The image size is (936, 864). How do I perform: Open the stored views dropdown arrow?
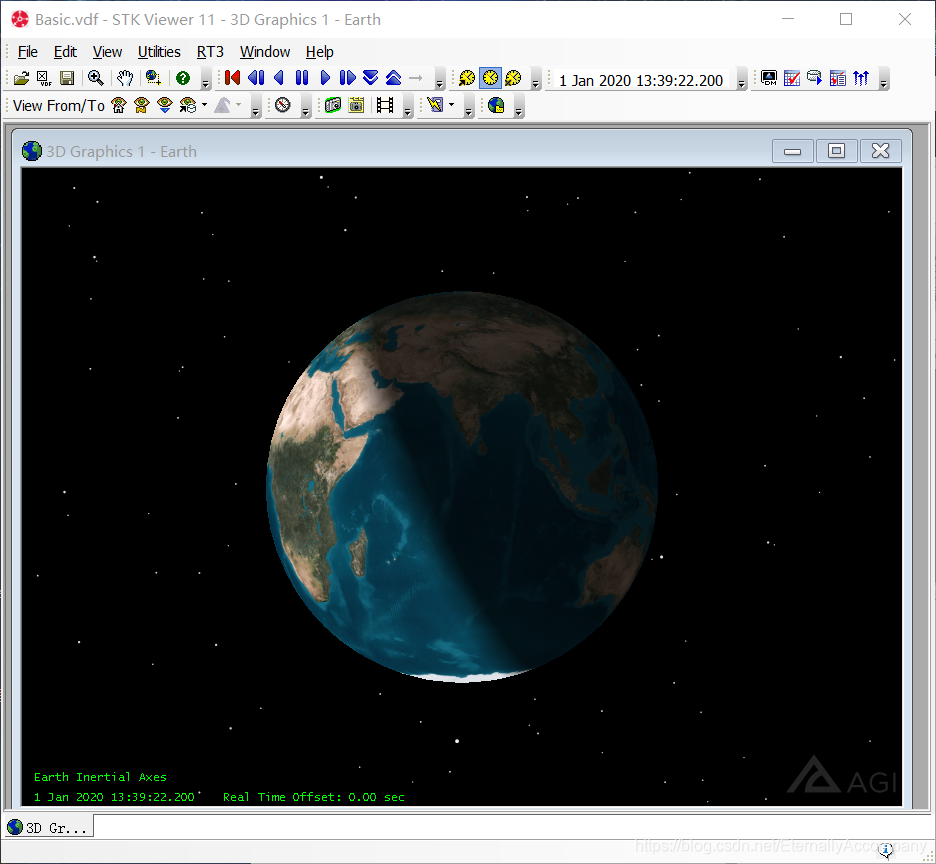pos(205,105)
